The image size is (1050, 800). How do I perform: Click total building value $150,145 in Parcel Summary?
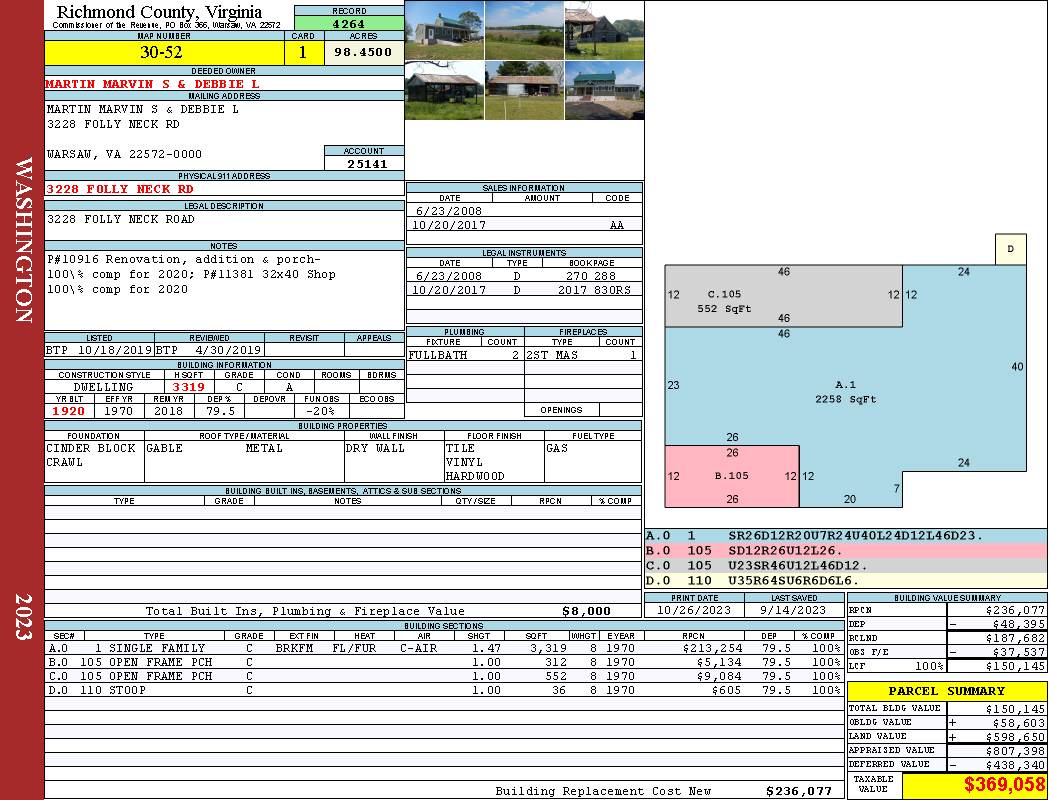[1015, 709]
